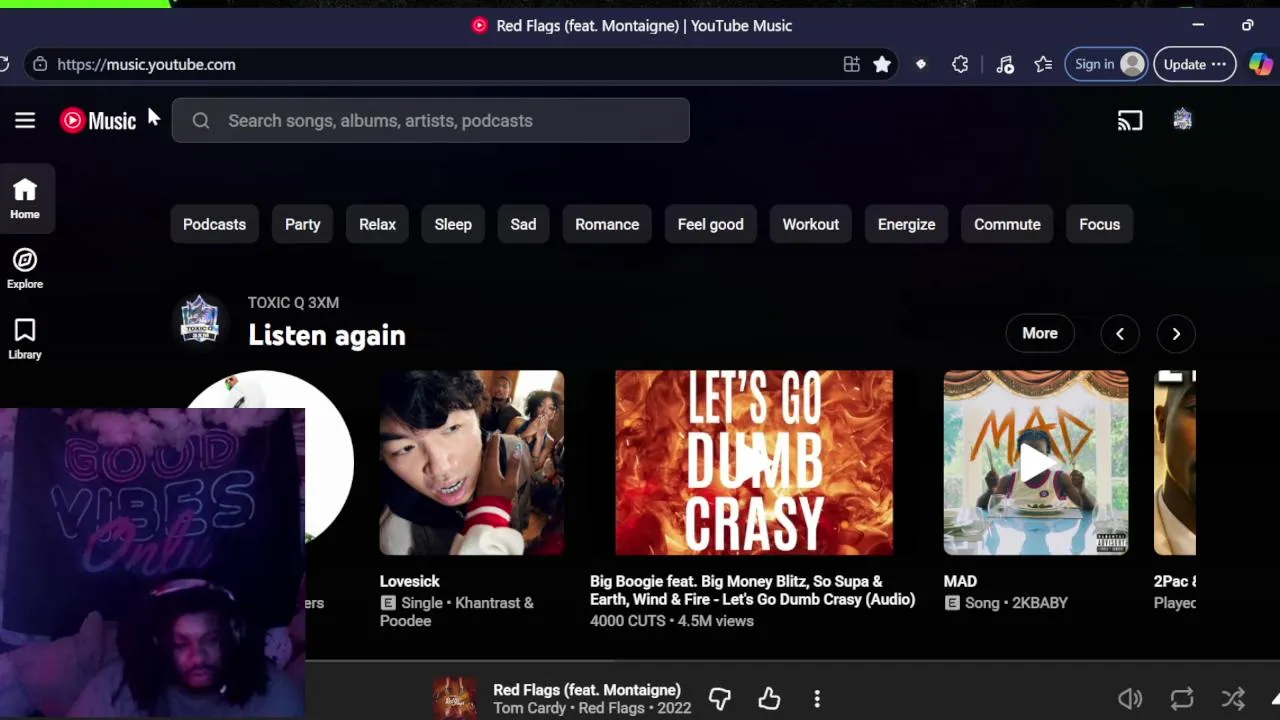Show next Listen again items
Viewport: 1280px width, 720px height.
point(1176,334)
